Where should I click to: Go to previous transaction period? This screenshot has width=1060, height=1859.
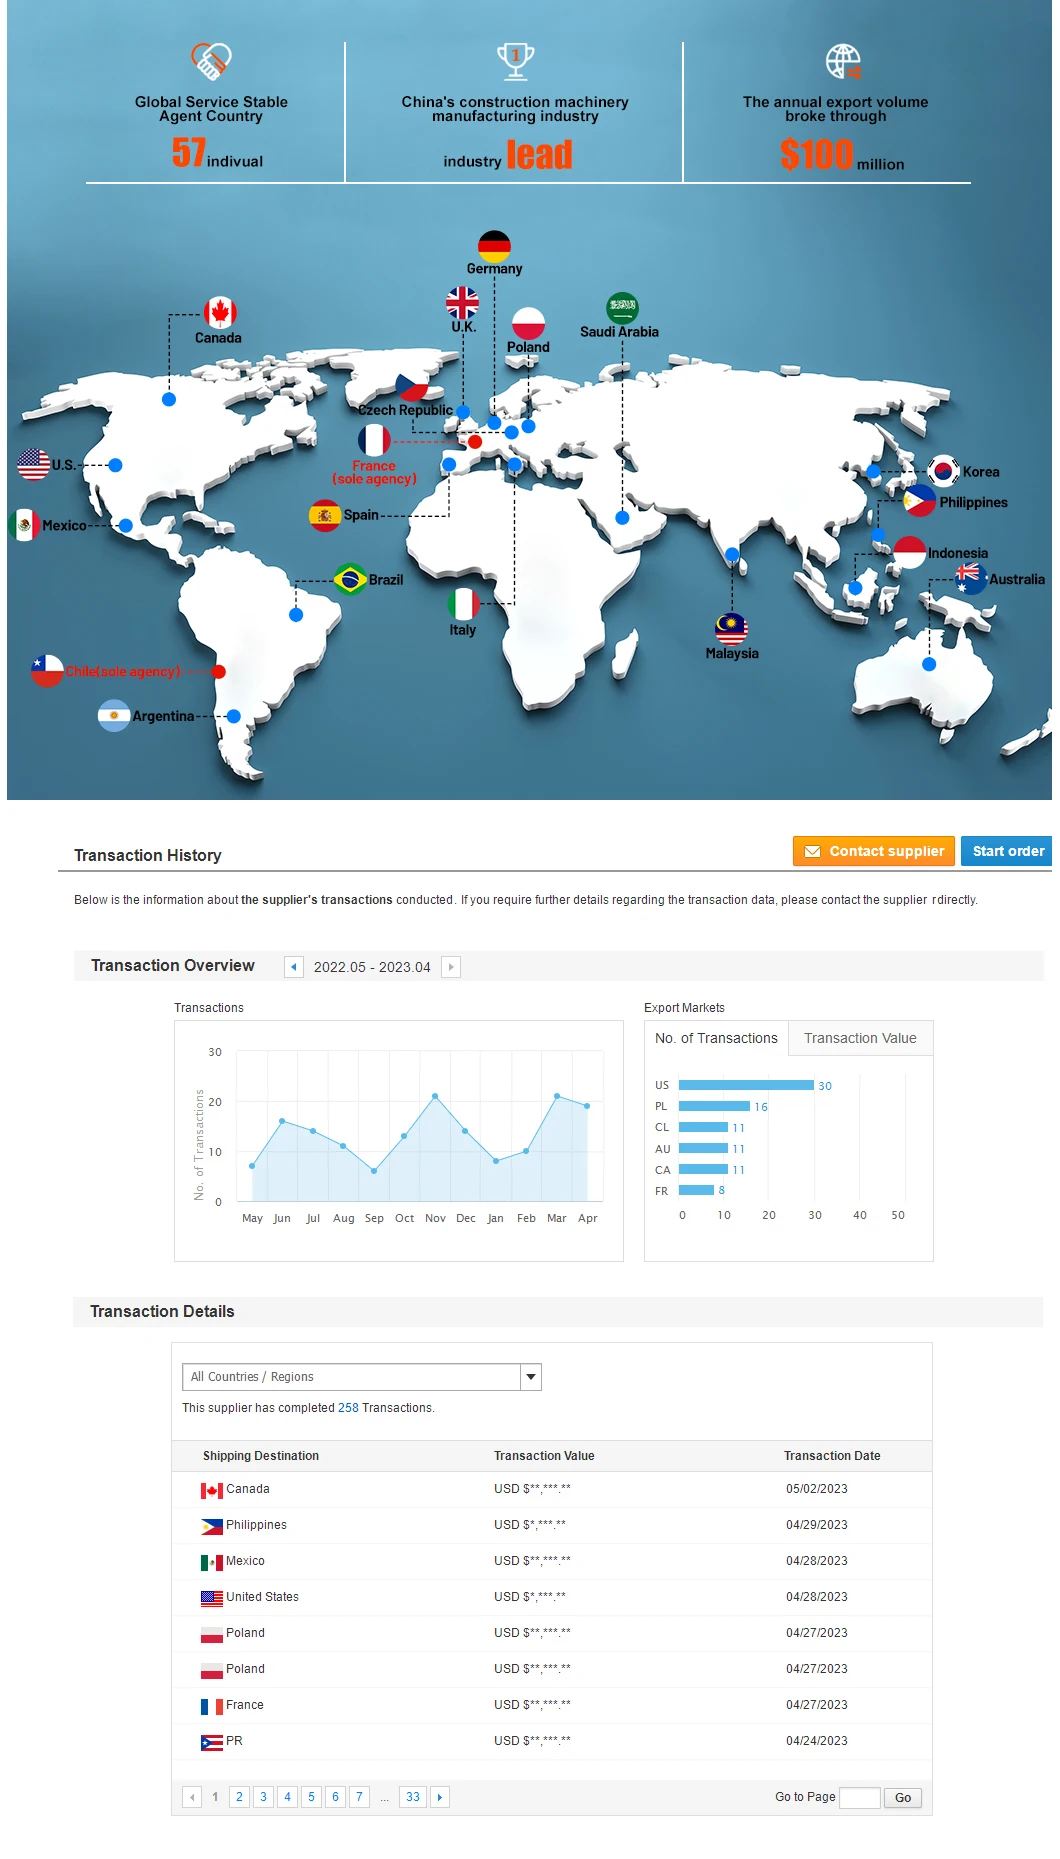coord(294,967)
